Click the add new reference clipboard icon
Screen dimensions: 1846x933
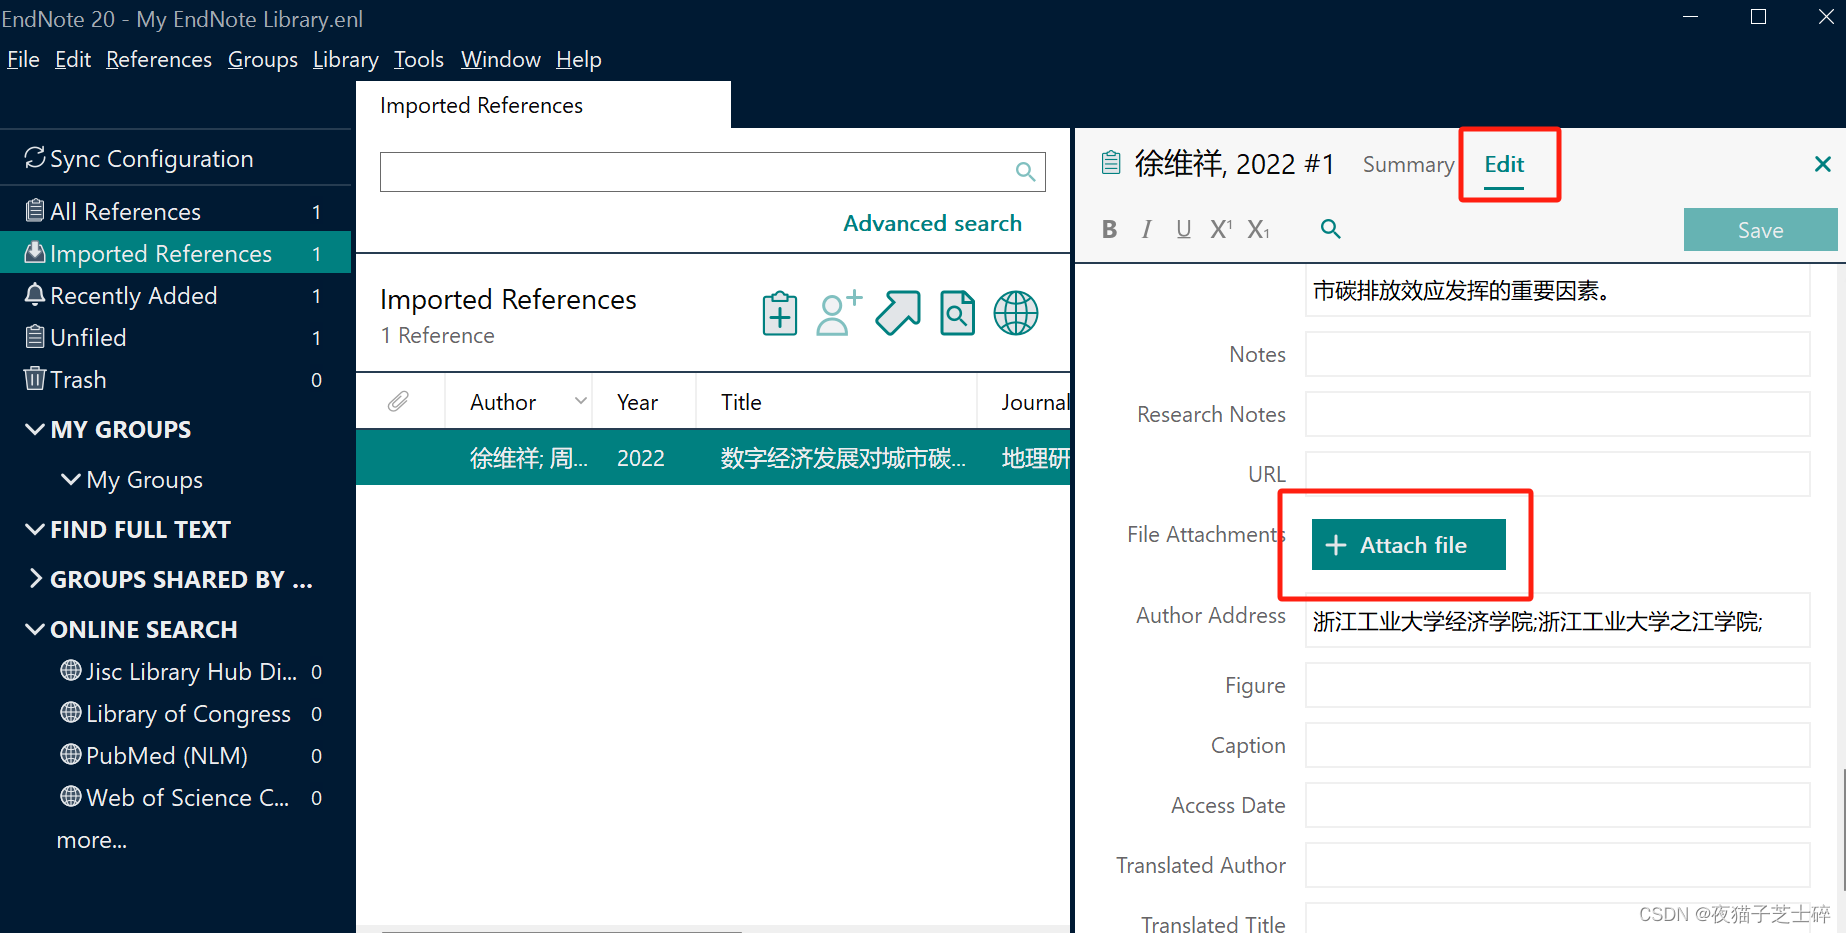(780, 313)
